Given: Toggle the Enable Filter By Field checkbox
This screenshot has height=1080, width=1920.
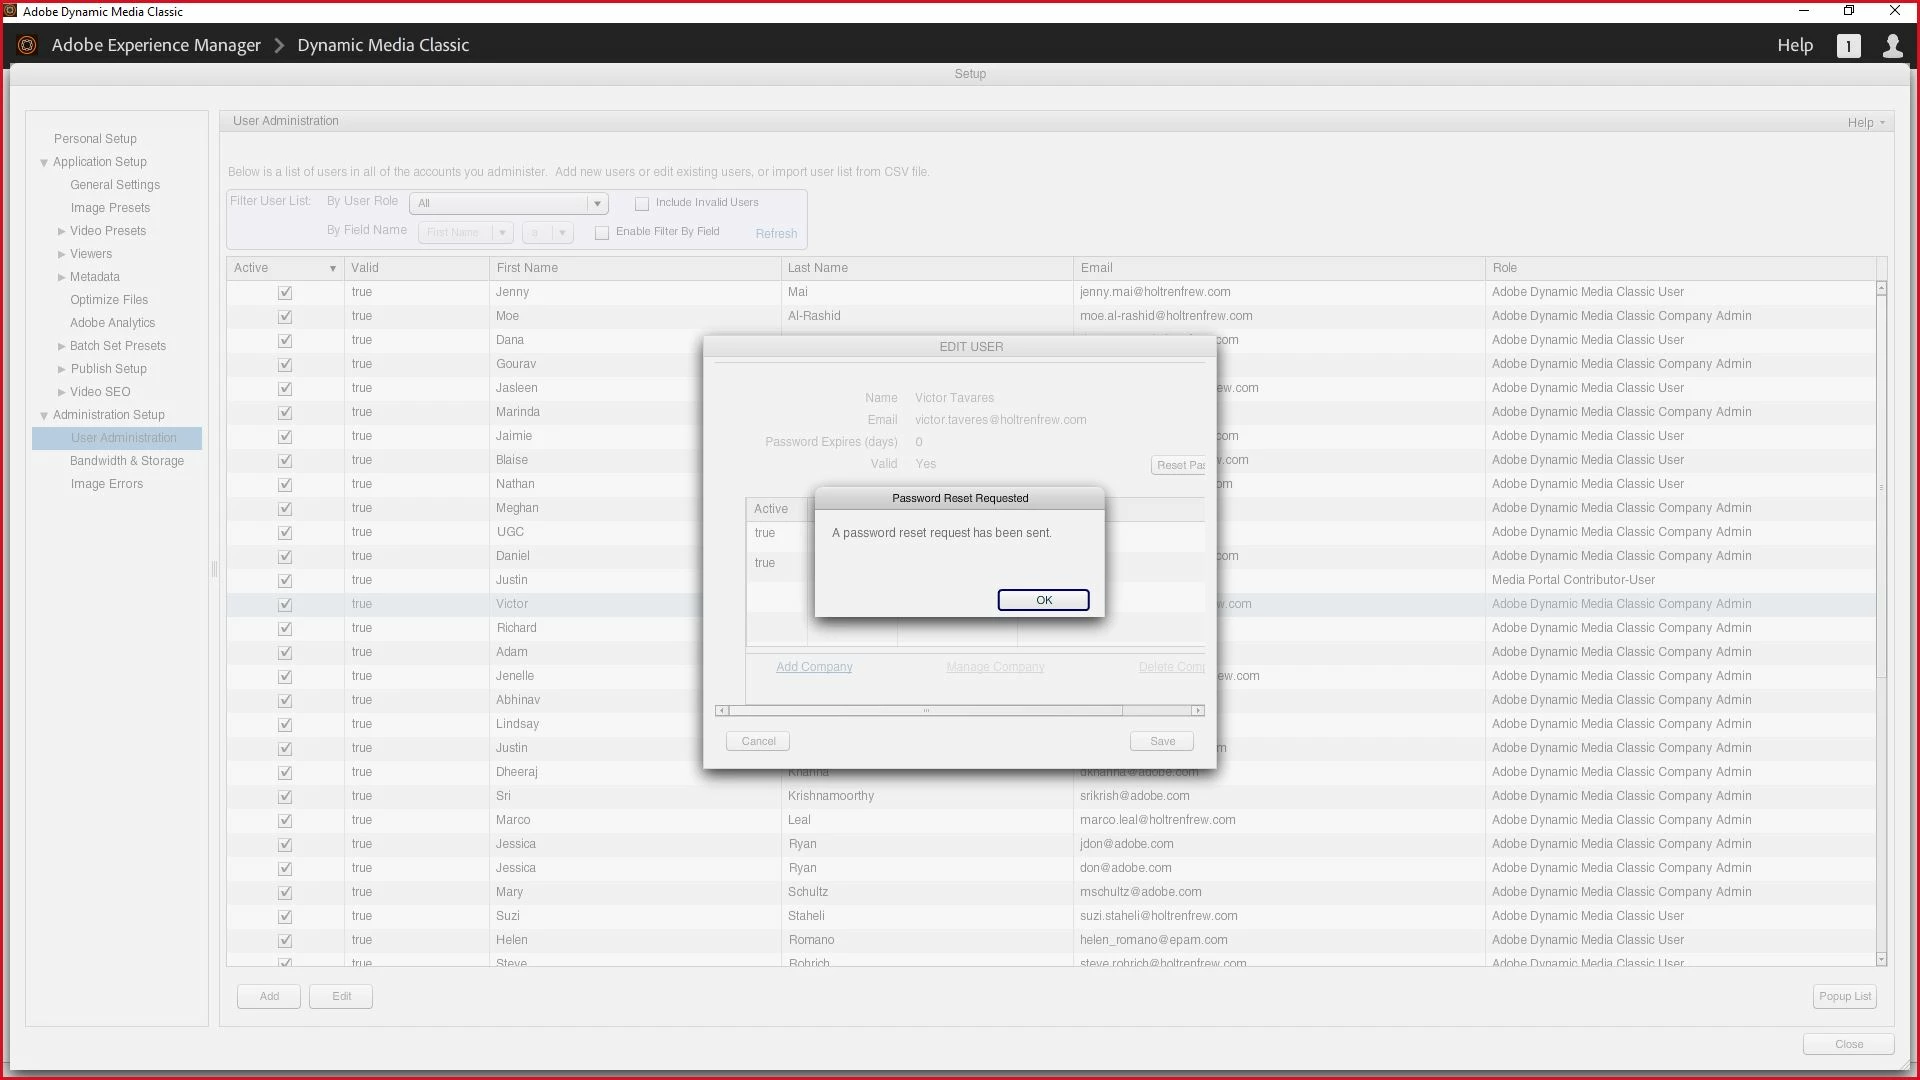Looking at the screenshot, I should [x=602, y=232].
